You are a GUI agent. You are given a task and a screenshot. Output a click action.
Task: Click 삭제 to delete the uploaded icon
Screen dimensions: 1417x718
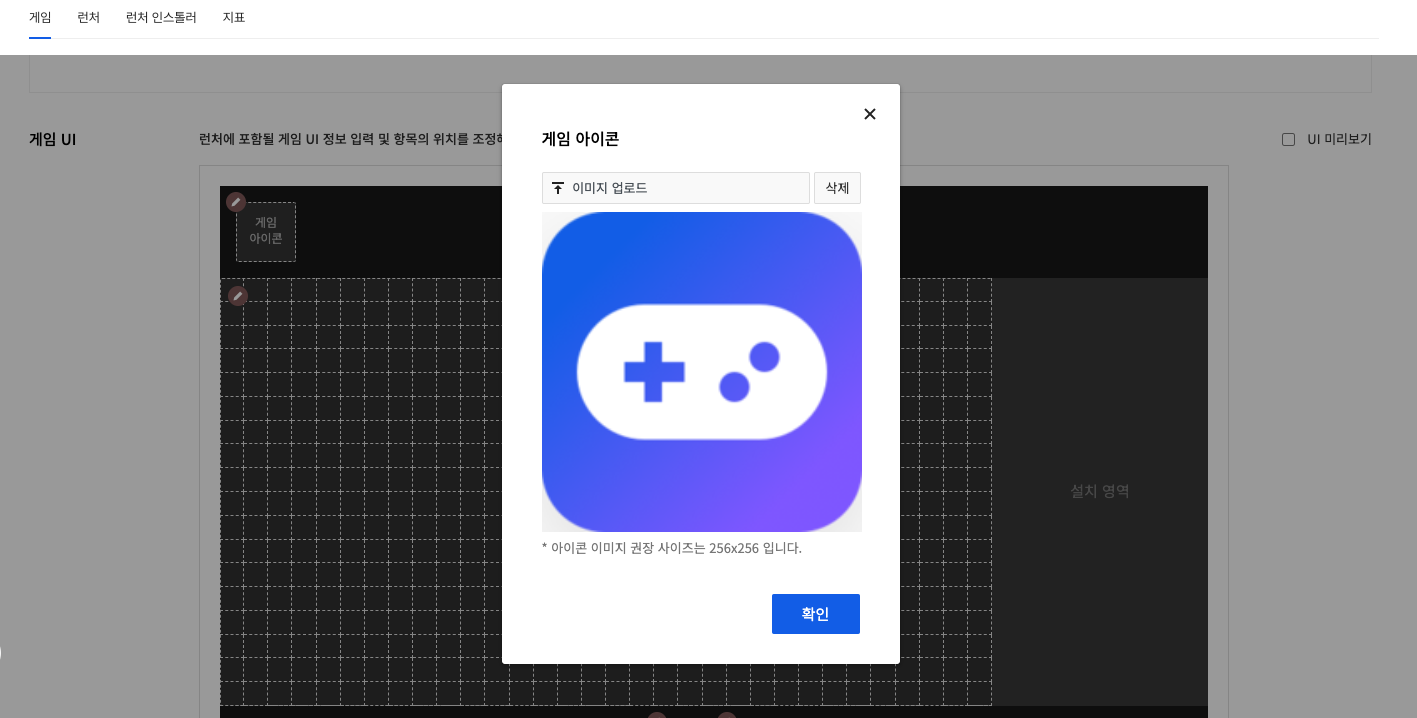point(837,188)
